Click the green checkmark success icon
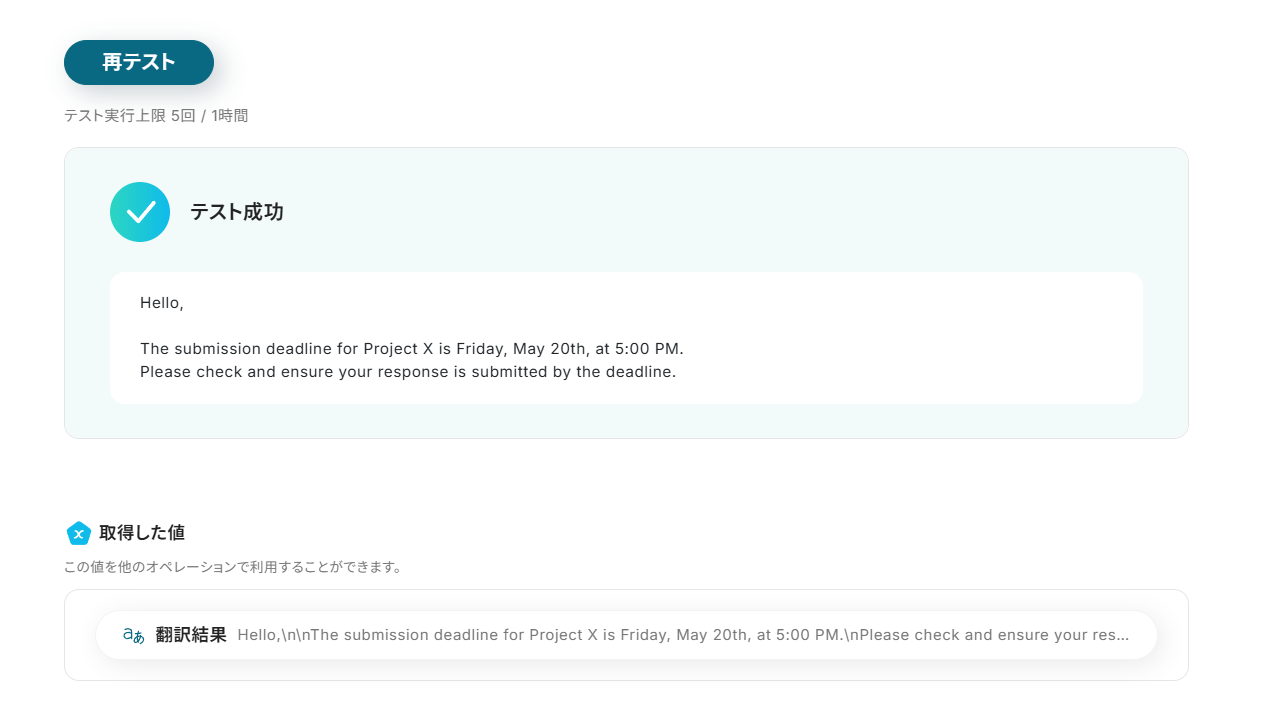The width and height of the screenshot is (1271, 726). coord(140,212)
